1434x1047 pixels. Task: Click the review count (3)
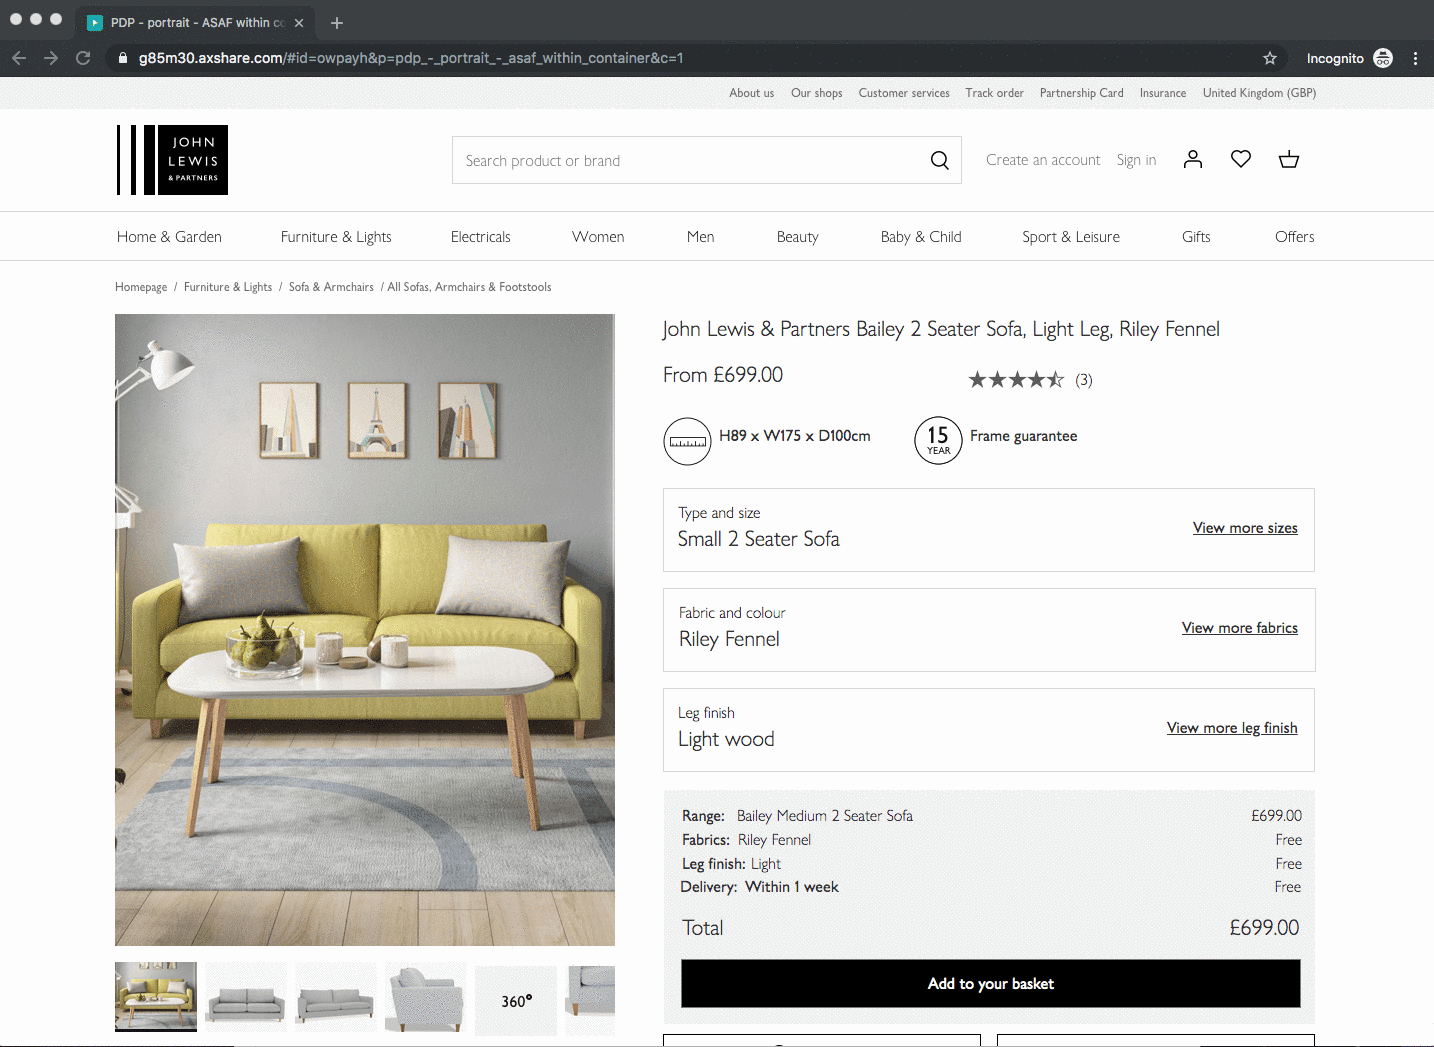click(x=1084, y=380)
